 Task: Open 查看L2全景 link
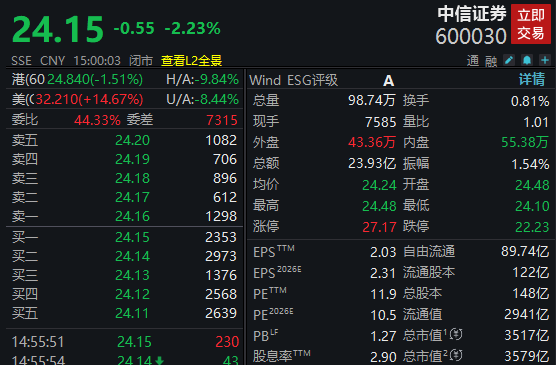191,61
